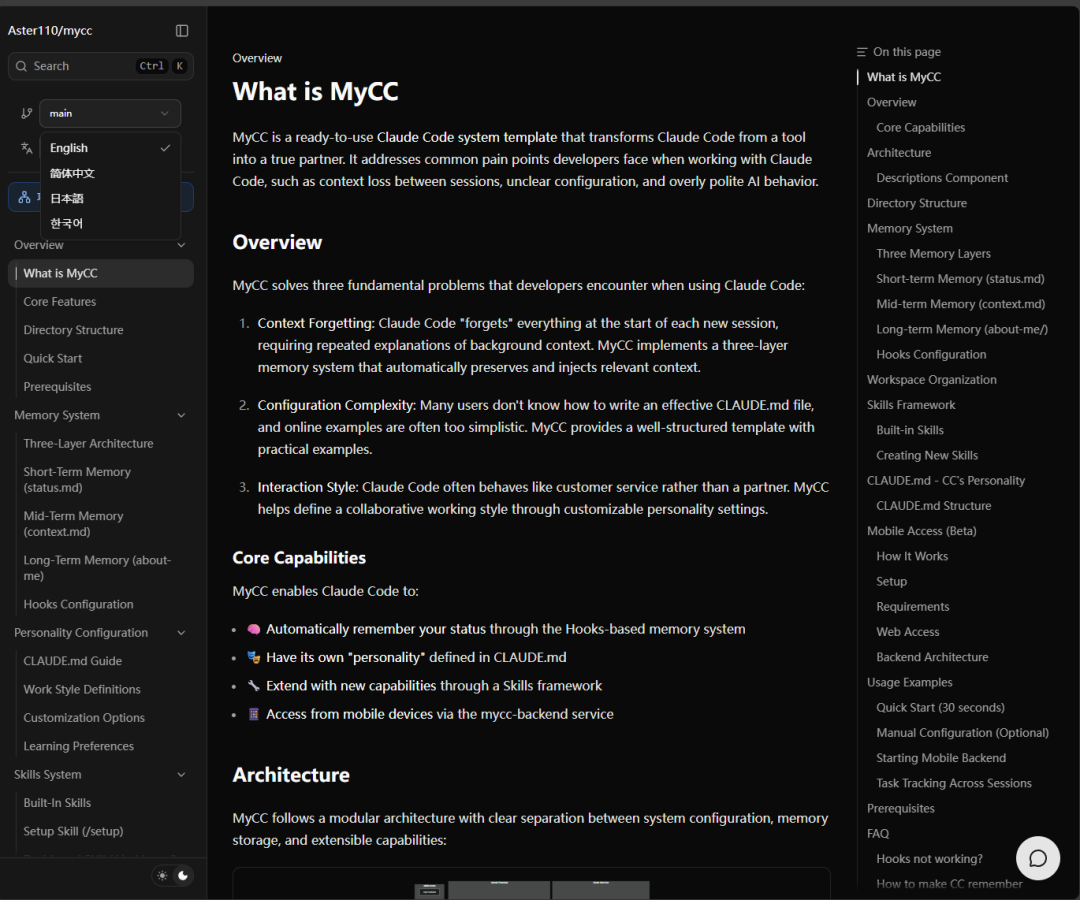Open Customization Options sidebar page
Screen dimensions: 1080x900
(84, 718)
